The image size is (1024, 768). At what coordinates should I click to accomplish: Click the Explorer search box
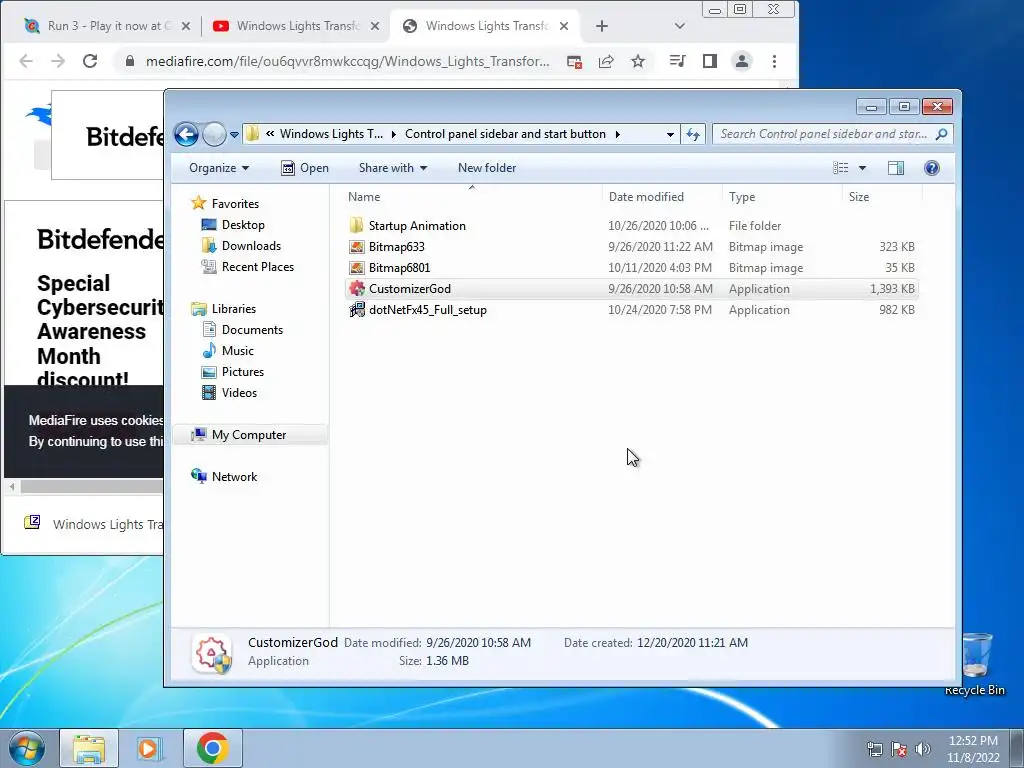tap(833, 134)
